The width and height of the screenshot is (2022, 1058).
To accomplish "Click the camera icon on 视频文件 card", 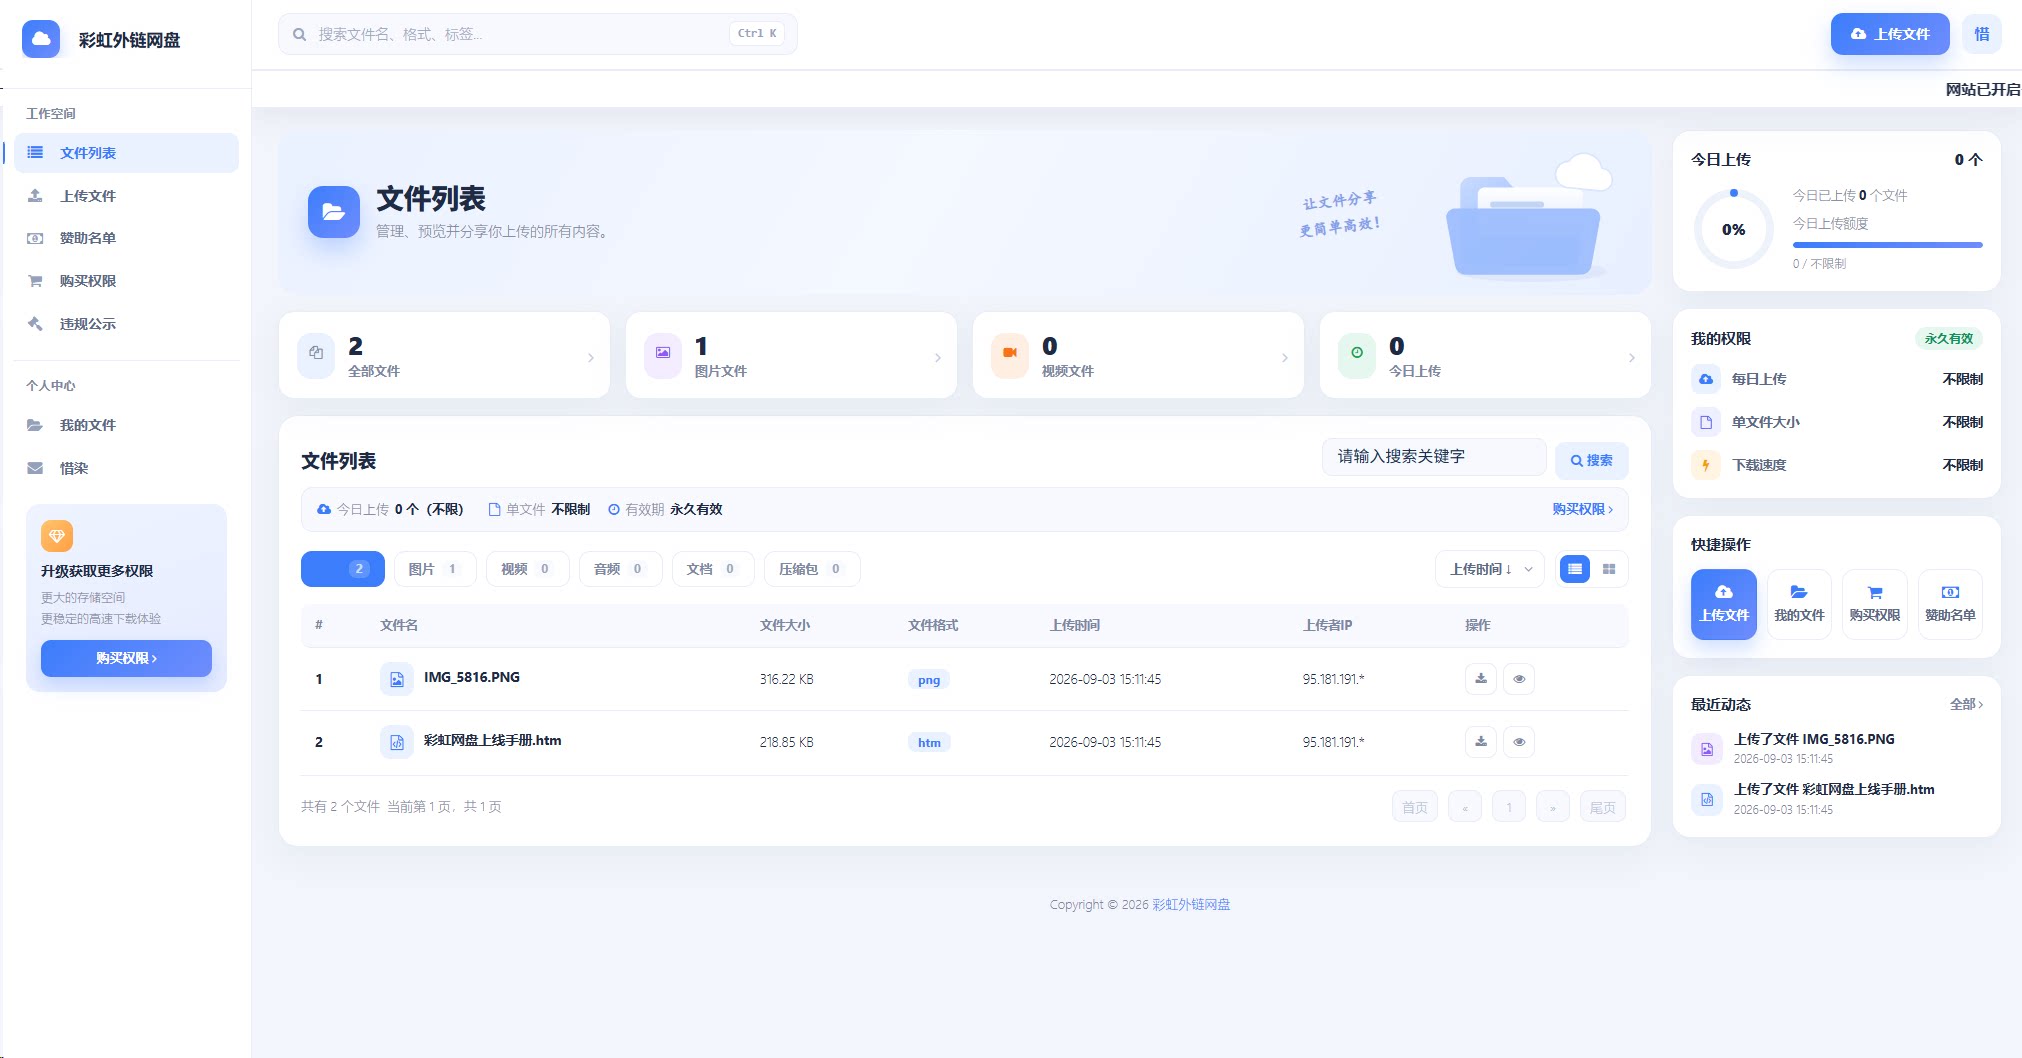I will [1010, 355].
